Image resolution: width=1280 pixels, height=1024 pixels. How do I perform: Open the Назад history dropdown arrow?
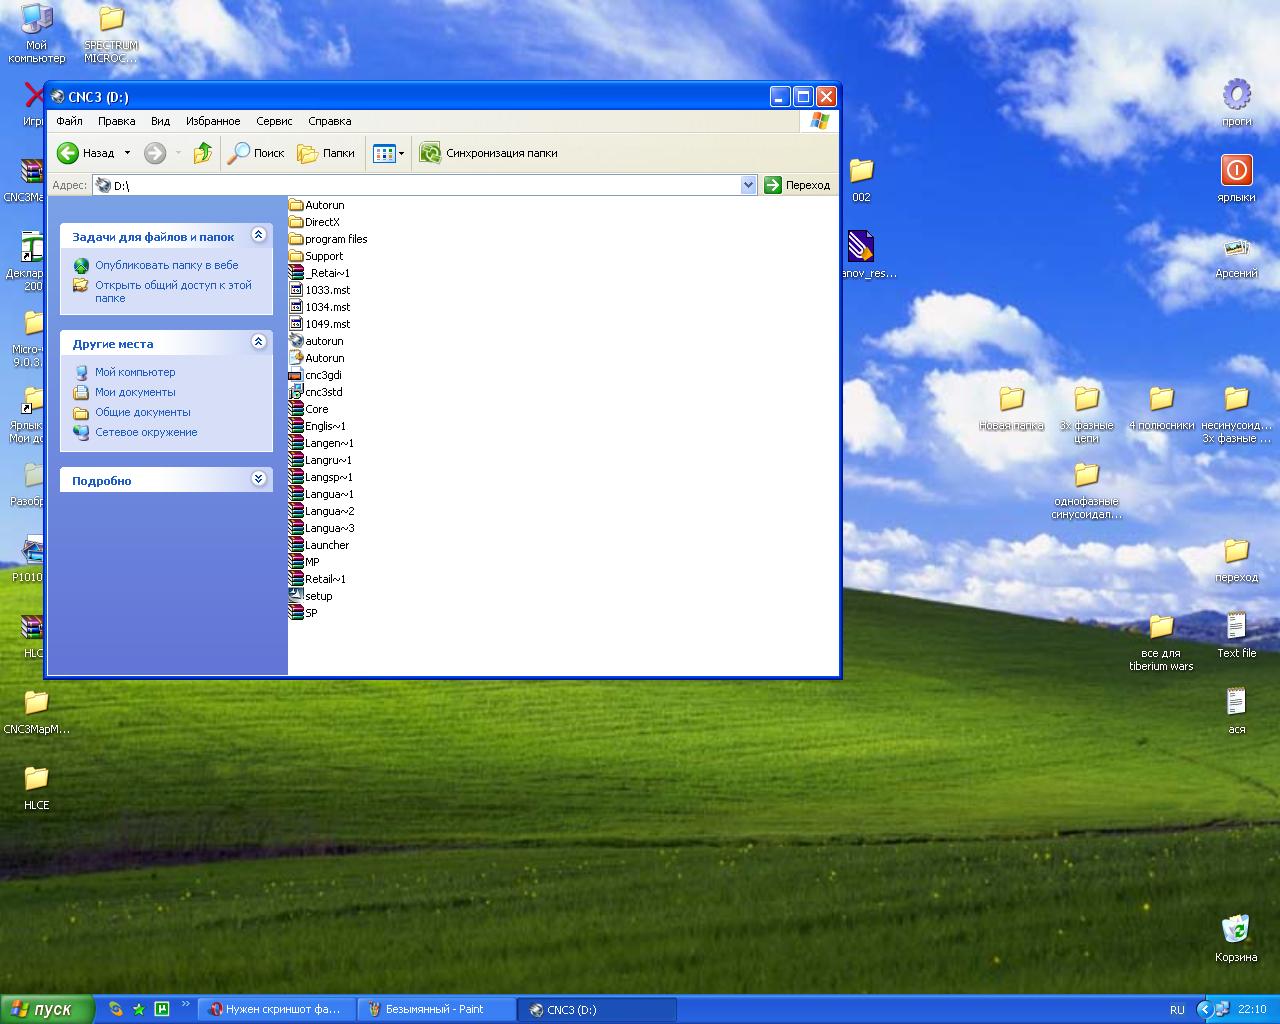[127, 153]
